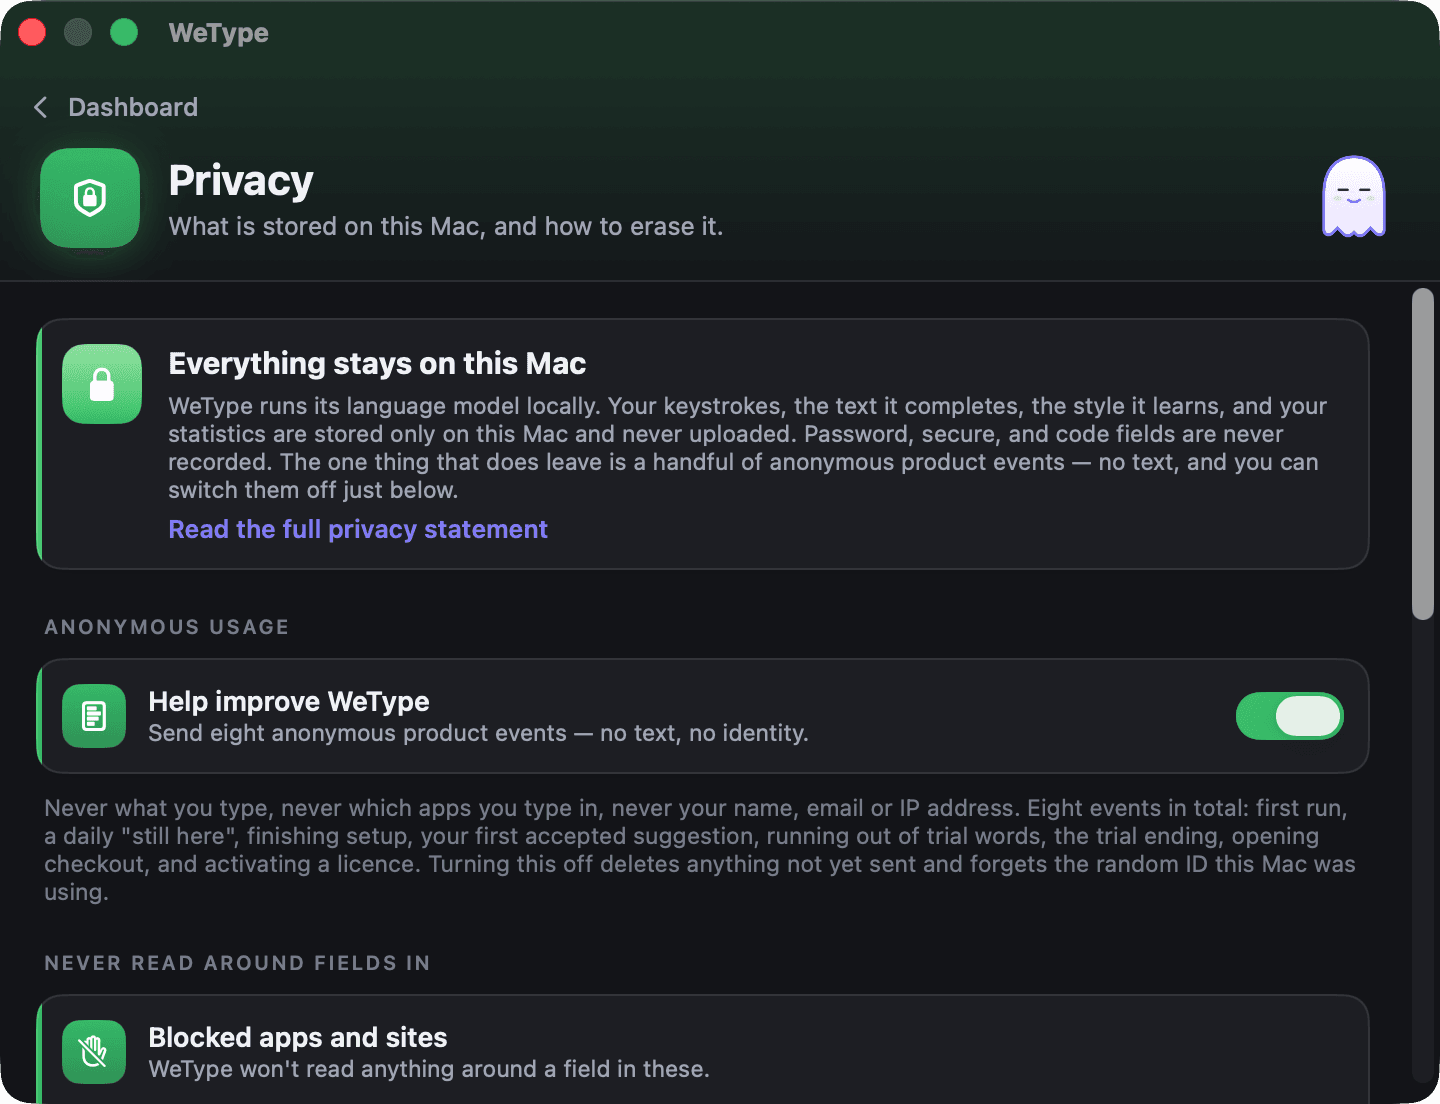Click the green zoom window button
Screen dimensions: 1440x1104
(124, 33)
